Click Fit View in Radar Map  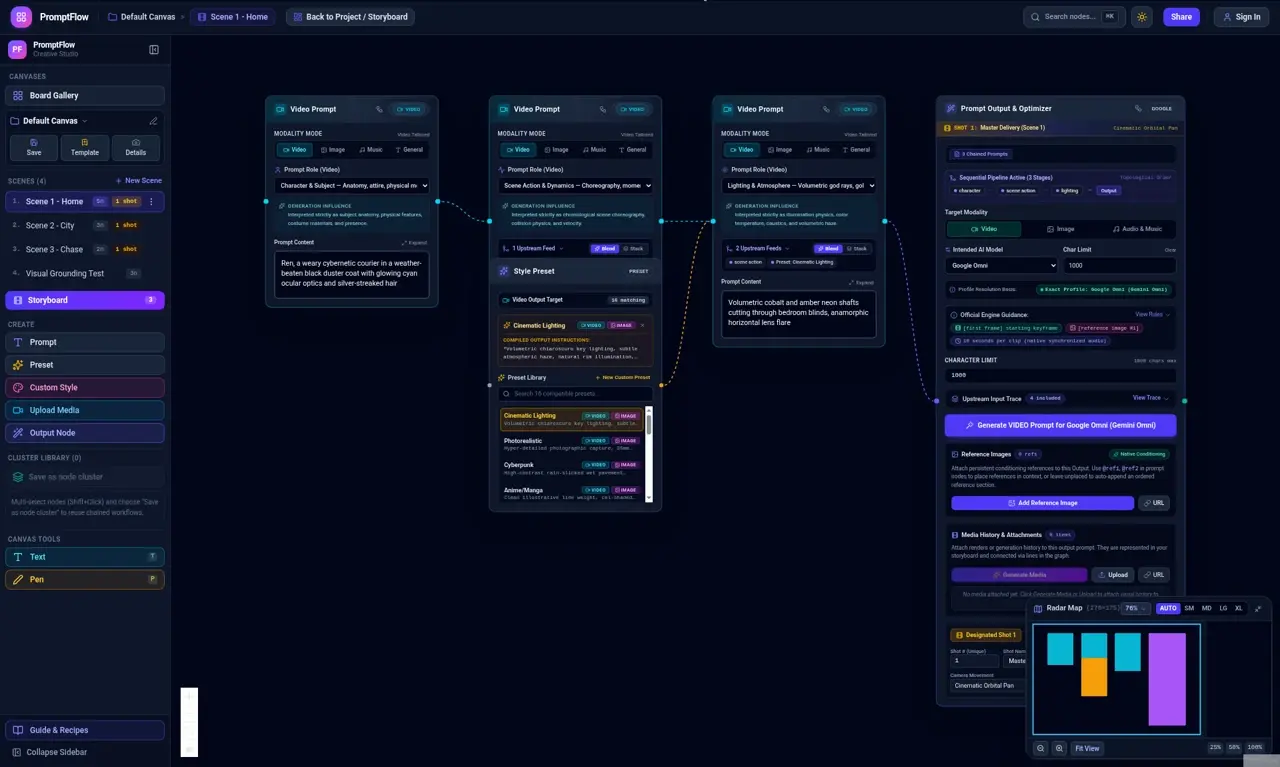point(1087,748)
